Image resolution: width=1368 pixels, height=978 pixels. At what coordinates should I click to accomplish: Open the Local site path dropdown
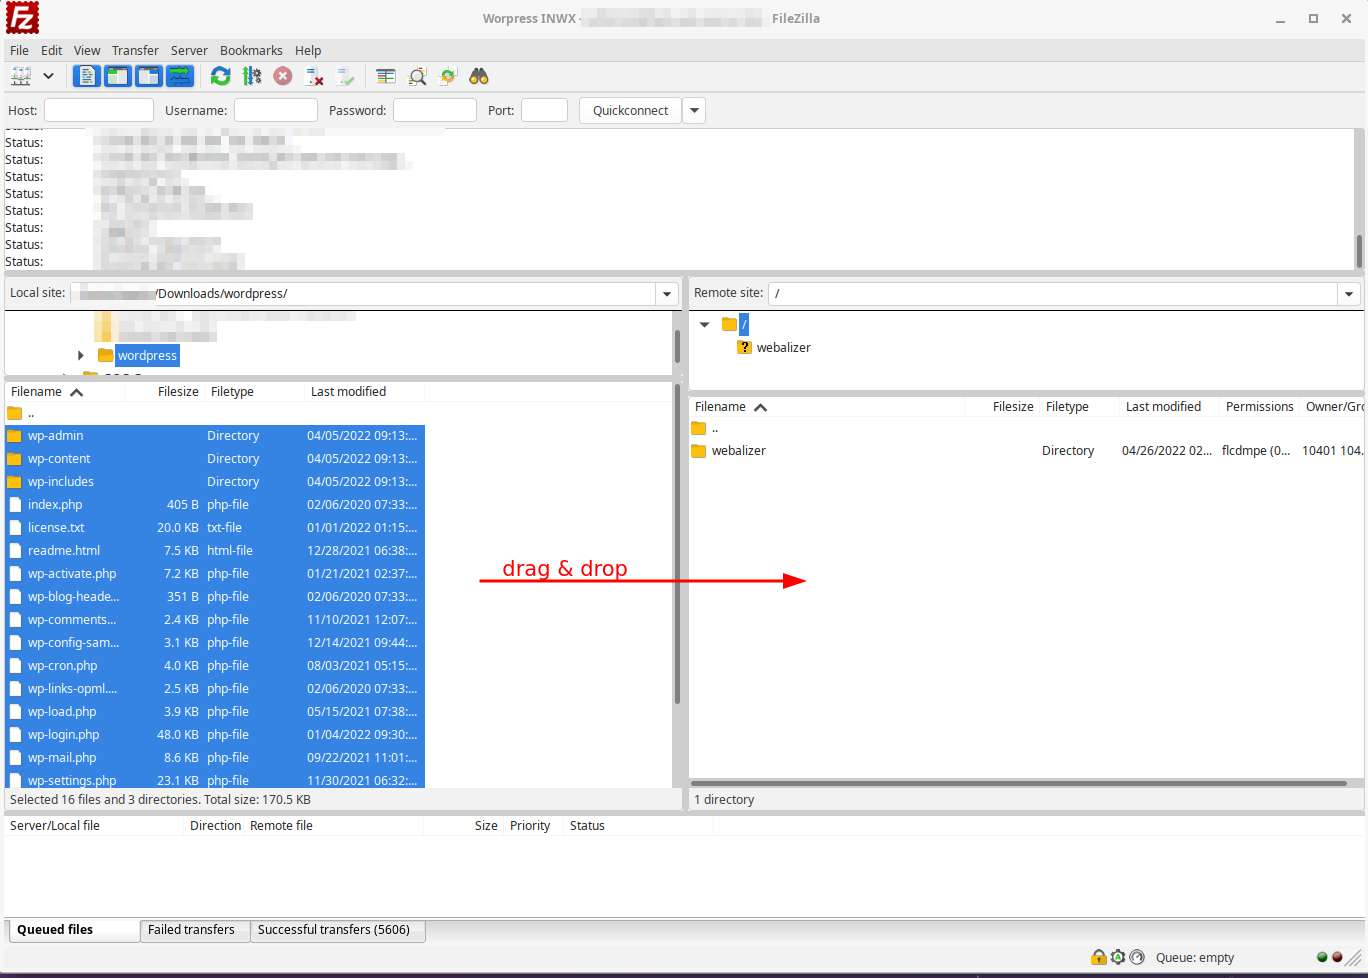667,294
